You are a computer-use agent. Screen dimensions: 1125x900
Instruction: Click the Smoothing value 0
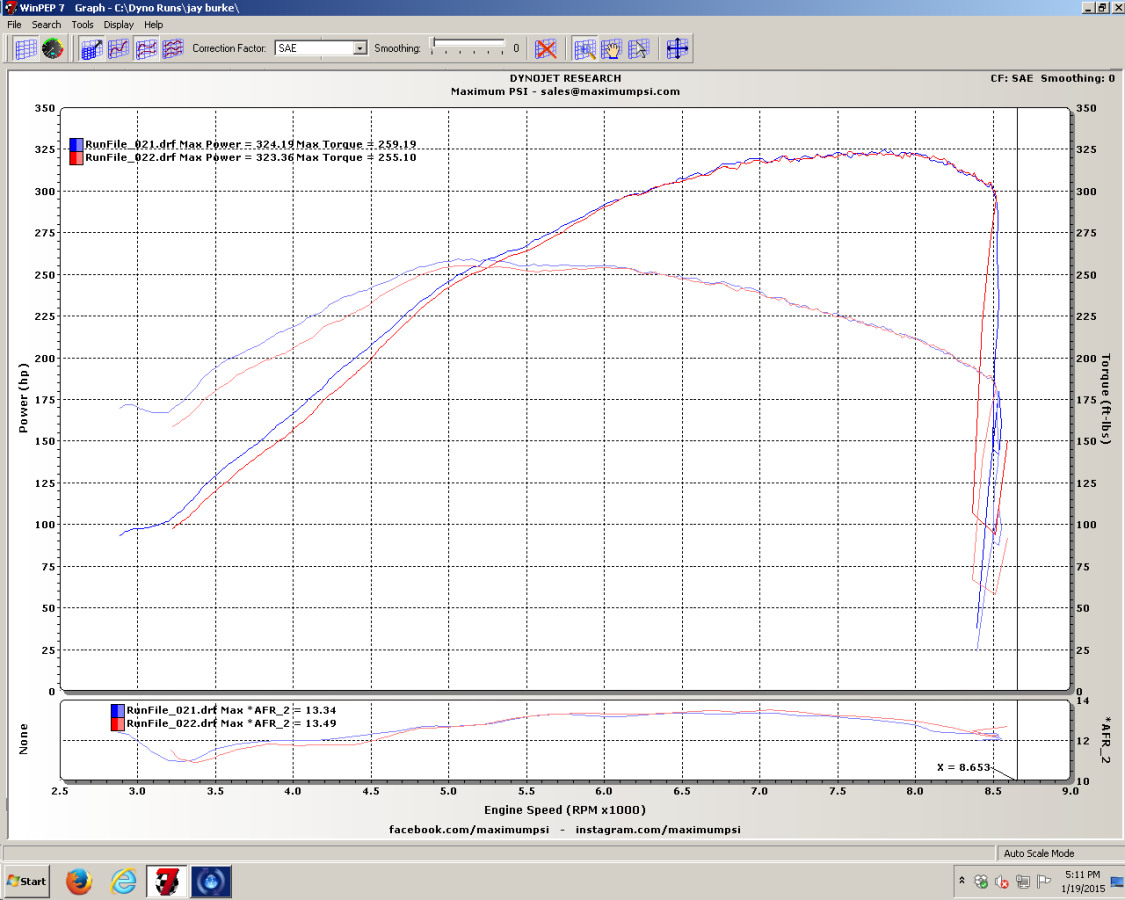pos(516,49)
